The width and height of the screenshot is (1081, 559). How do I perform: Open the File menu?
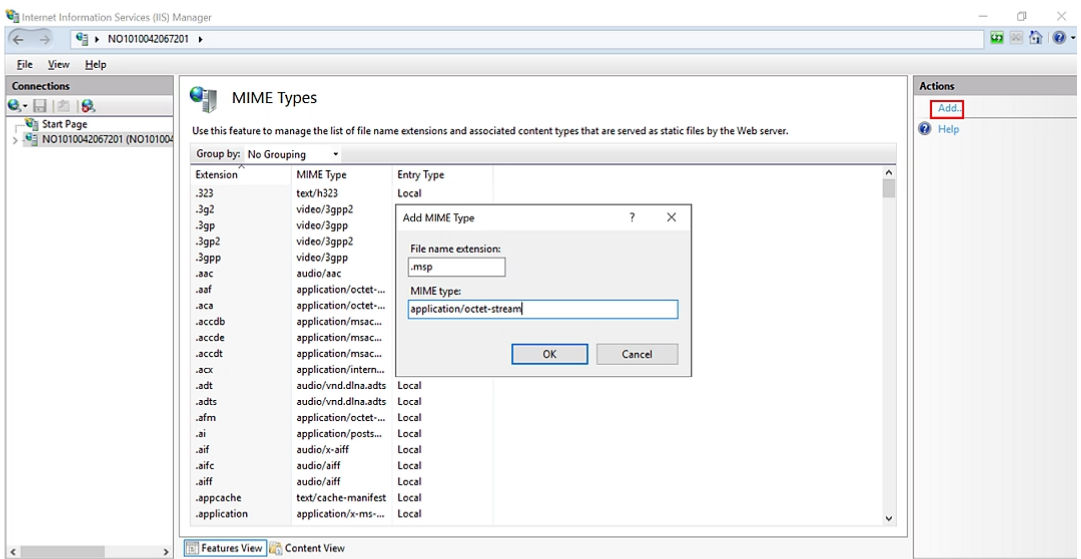[x=25, y=64]
